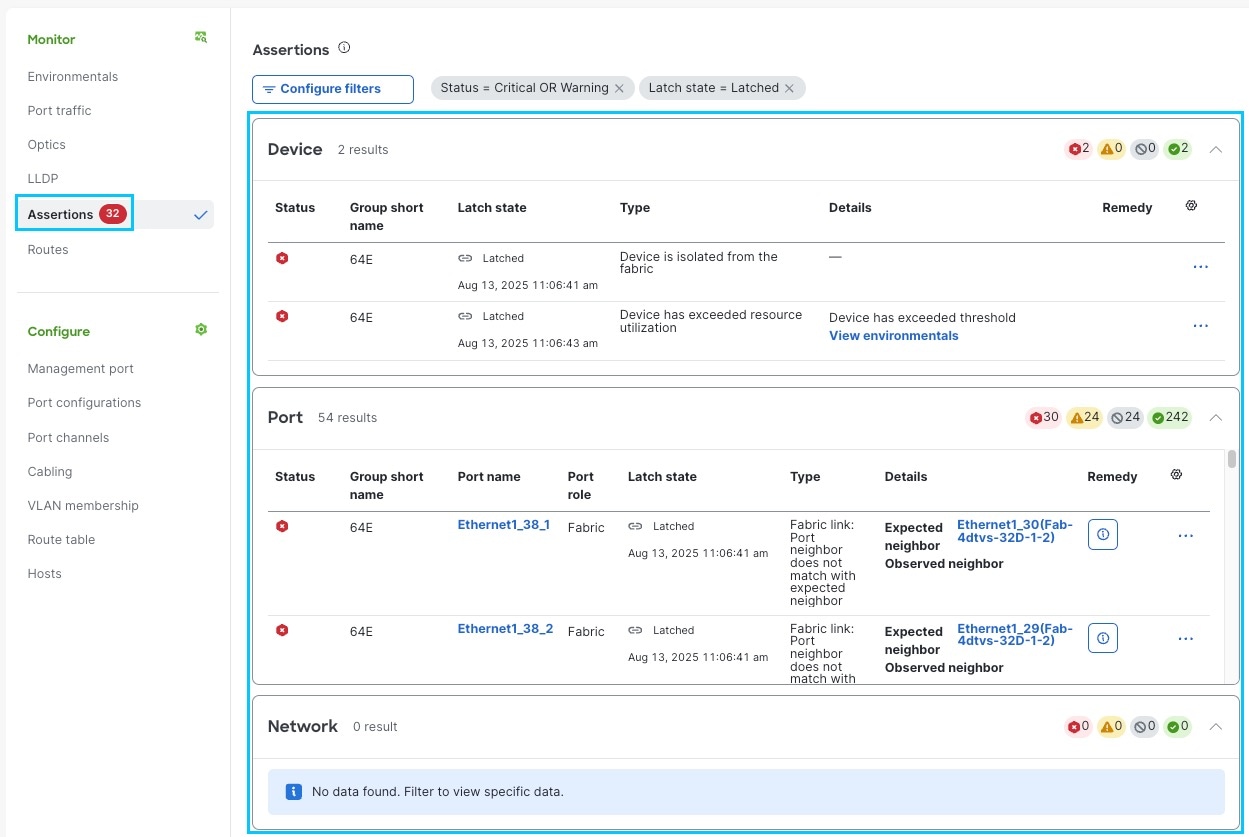This screenshot has width=1249, height=837.
Task: Go to Port configurations
Action: pyautogui.click(x=84, y=403)
